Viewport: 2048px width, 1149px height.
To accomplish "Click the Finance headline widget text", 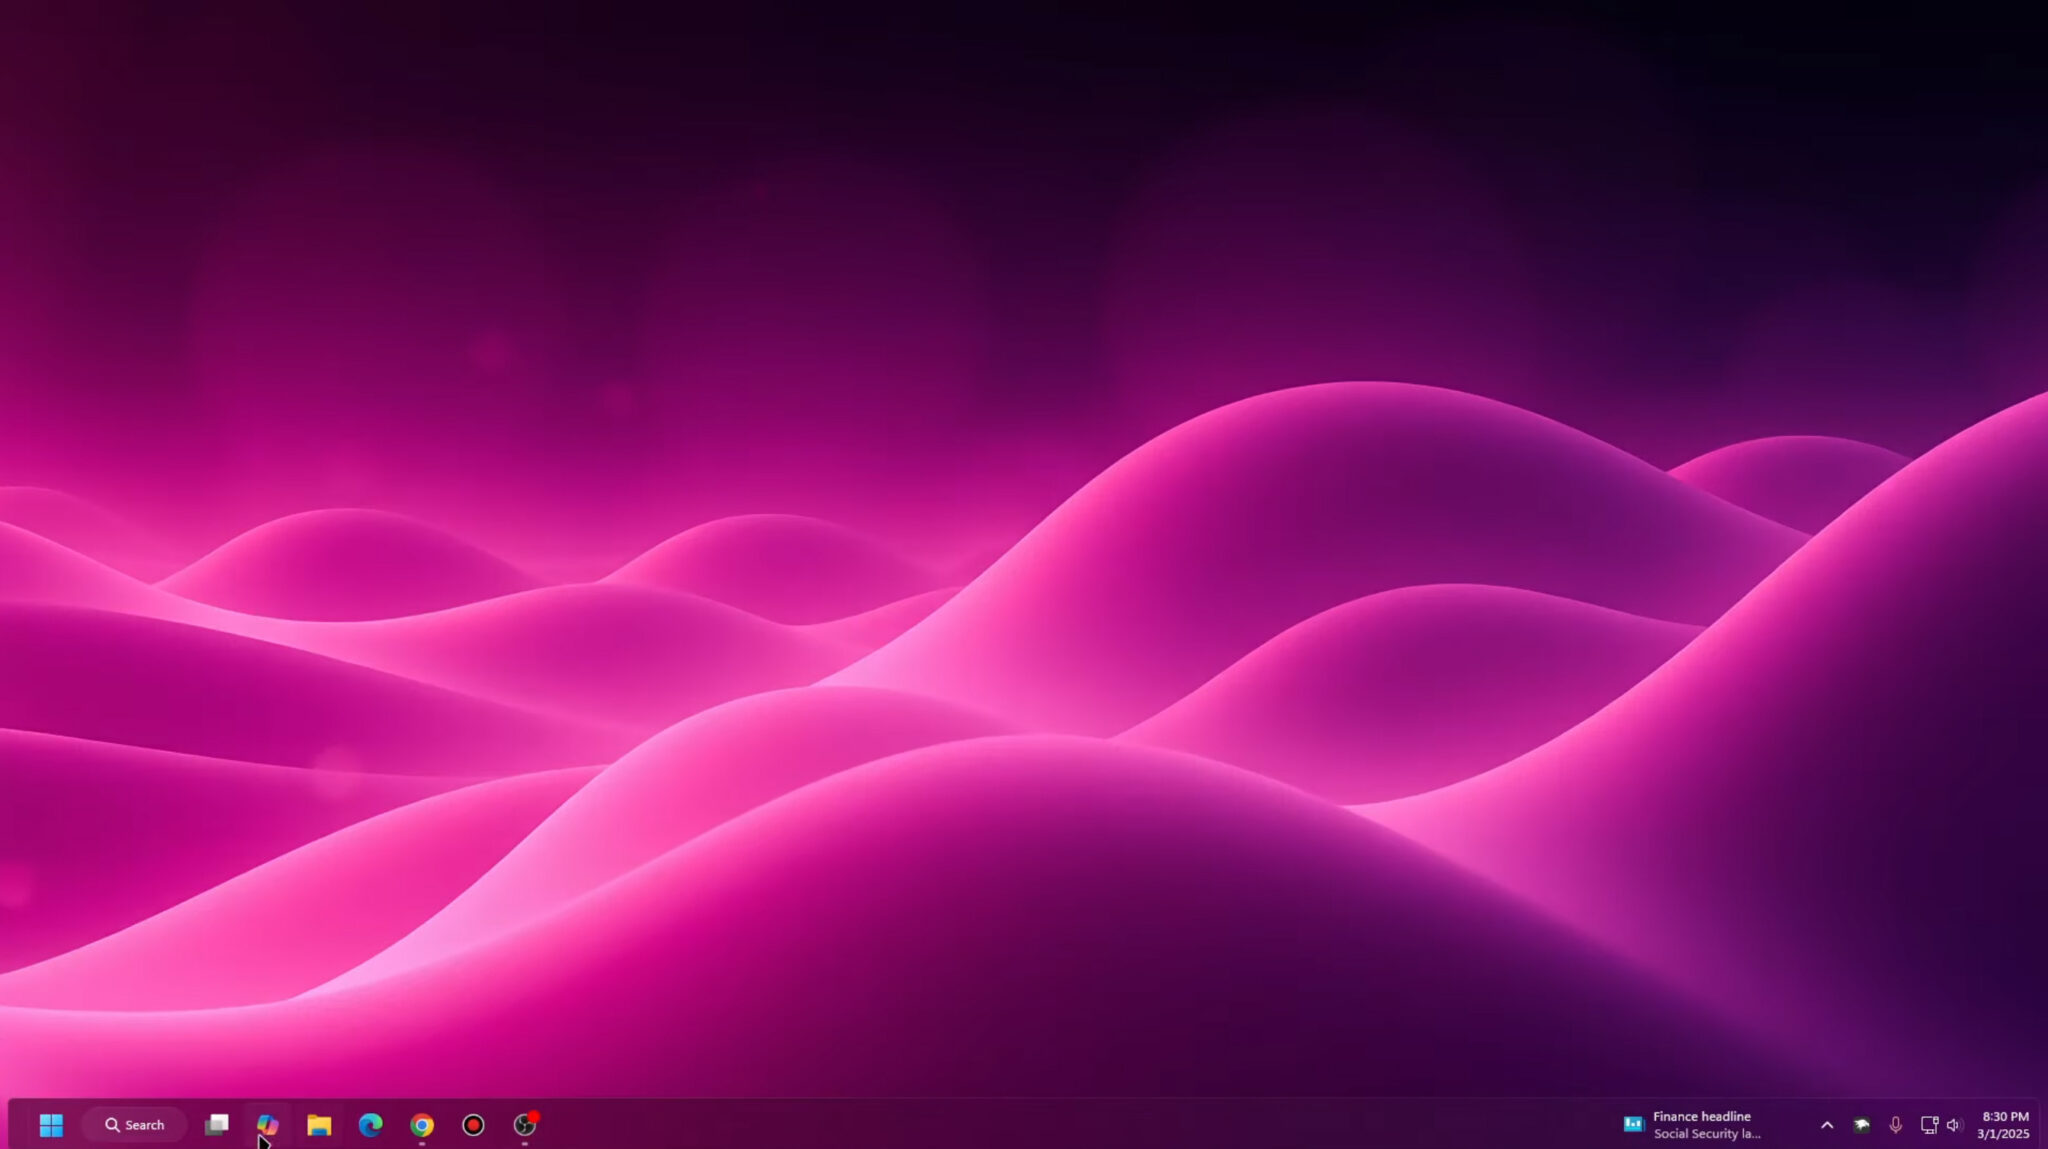I will pyautogui.click(x=1702, y=1115).
